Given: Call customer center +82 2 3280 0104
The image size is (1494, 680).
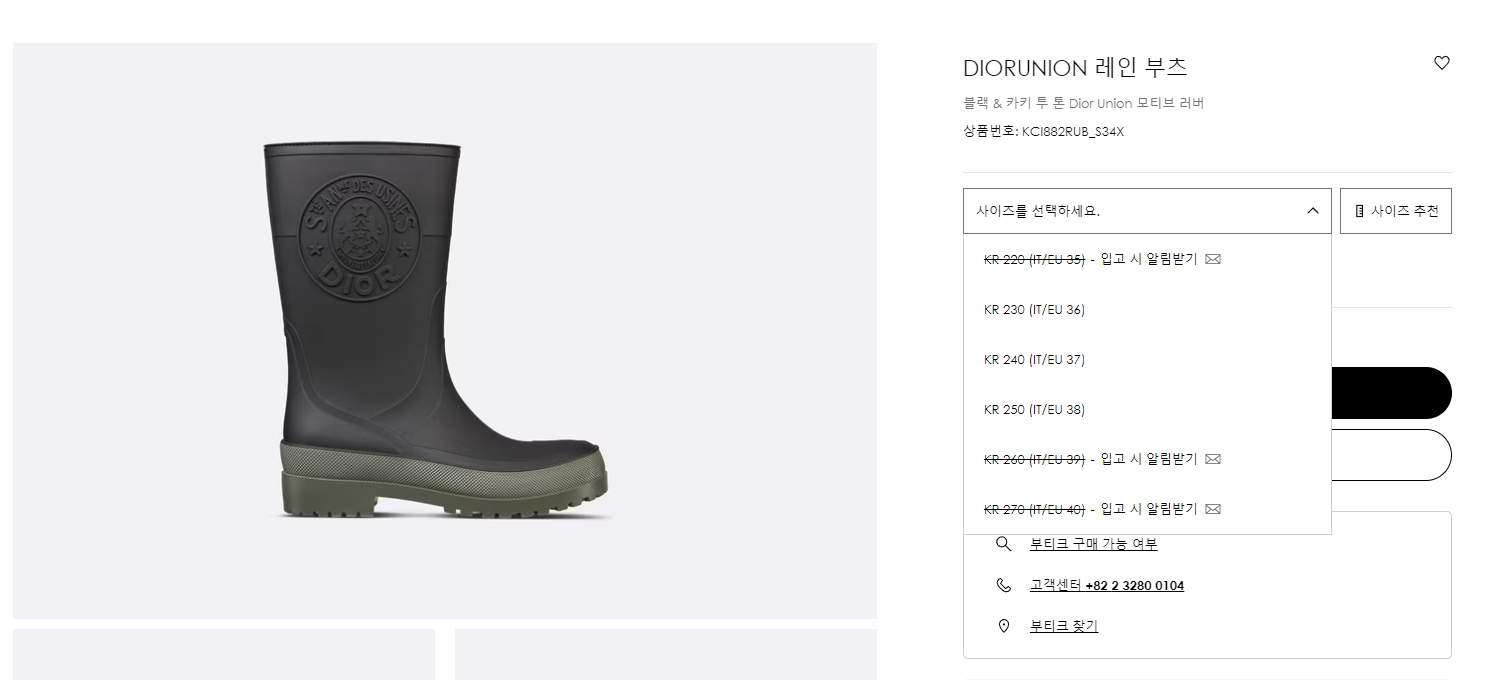Looking at the screenshot, I should (x=1107, y=585).
